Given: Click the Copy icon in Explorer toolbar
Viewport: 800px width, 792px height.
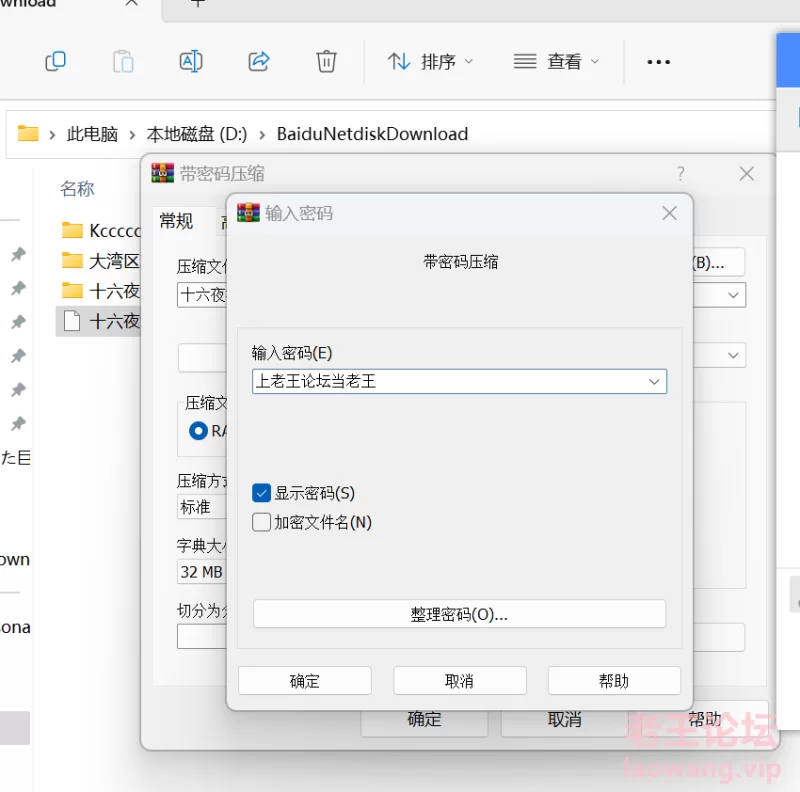Looking at the screenshot, I should tap(56, 62).
